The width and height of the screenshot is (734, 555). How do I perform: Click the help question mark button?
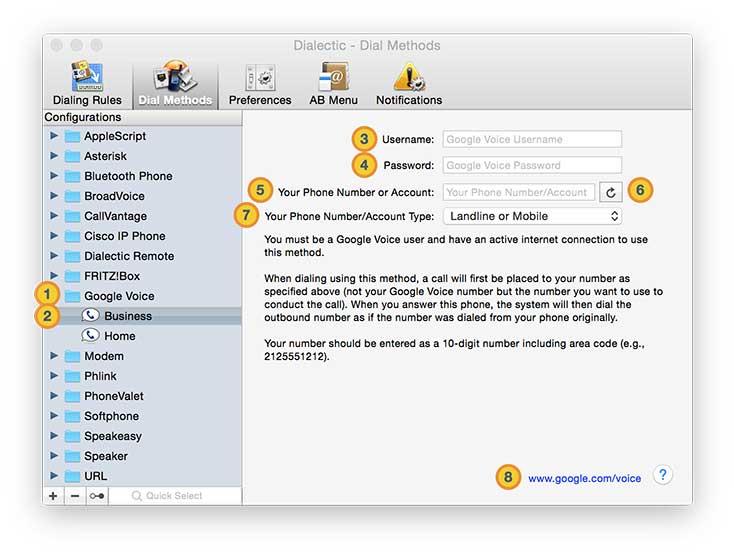point(662,475)
